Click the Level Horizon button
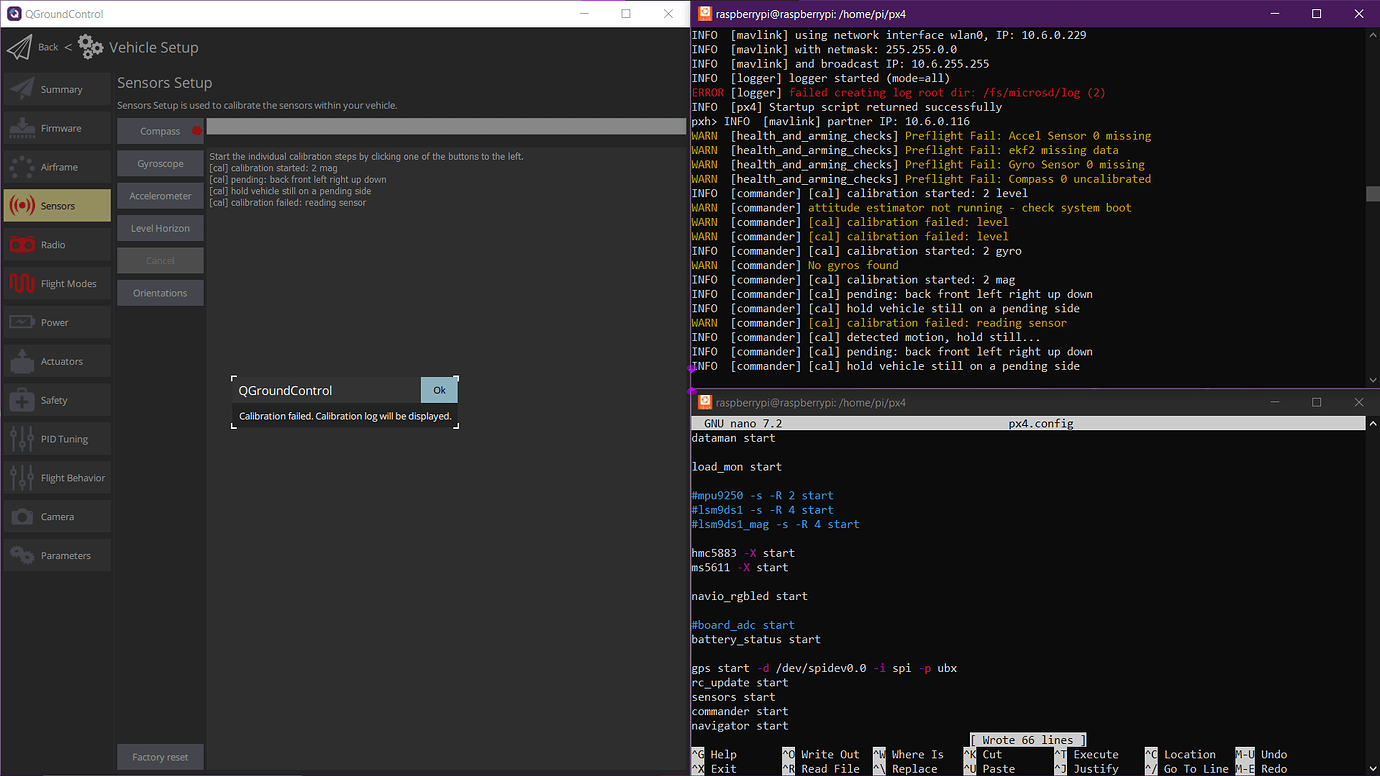This screenshot has height=776, width=1380. 159,228
